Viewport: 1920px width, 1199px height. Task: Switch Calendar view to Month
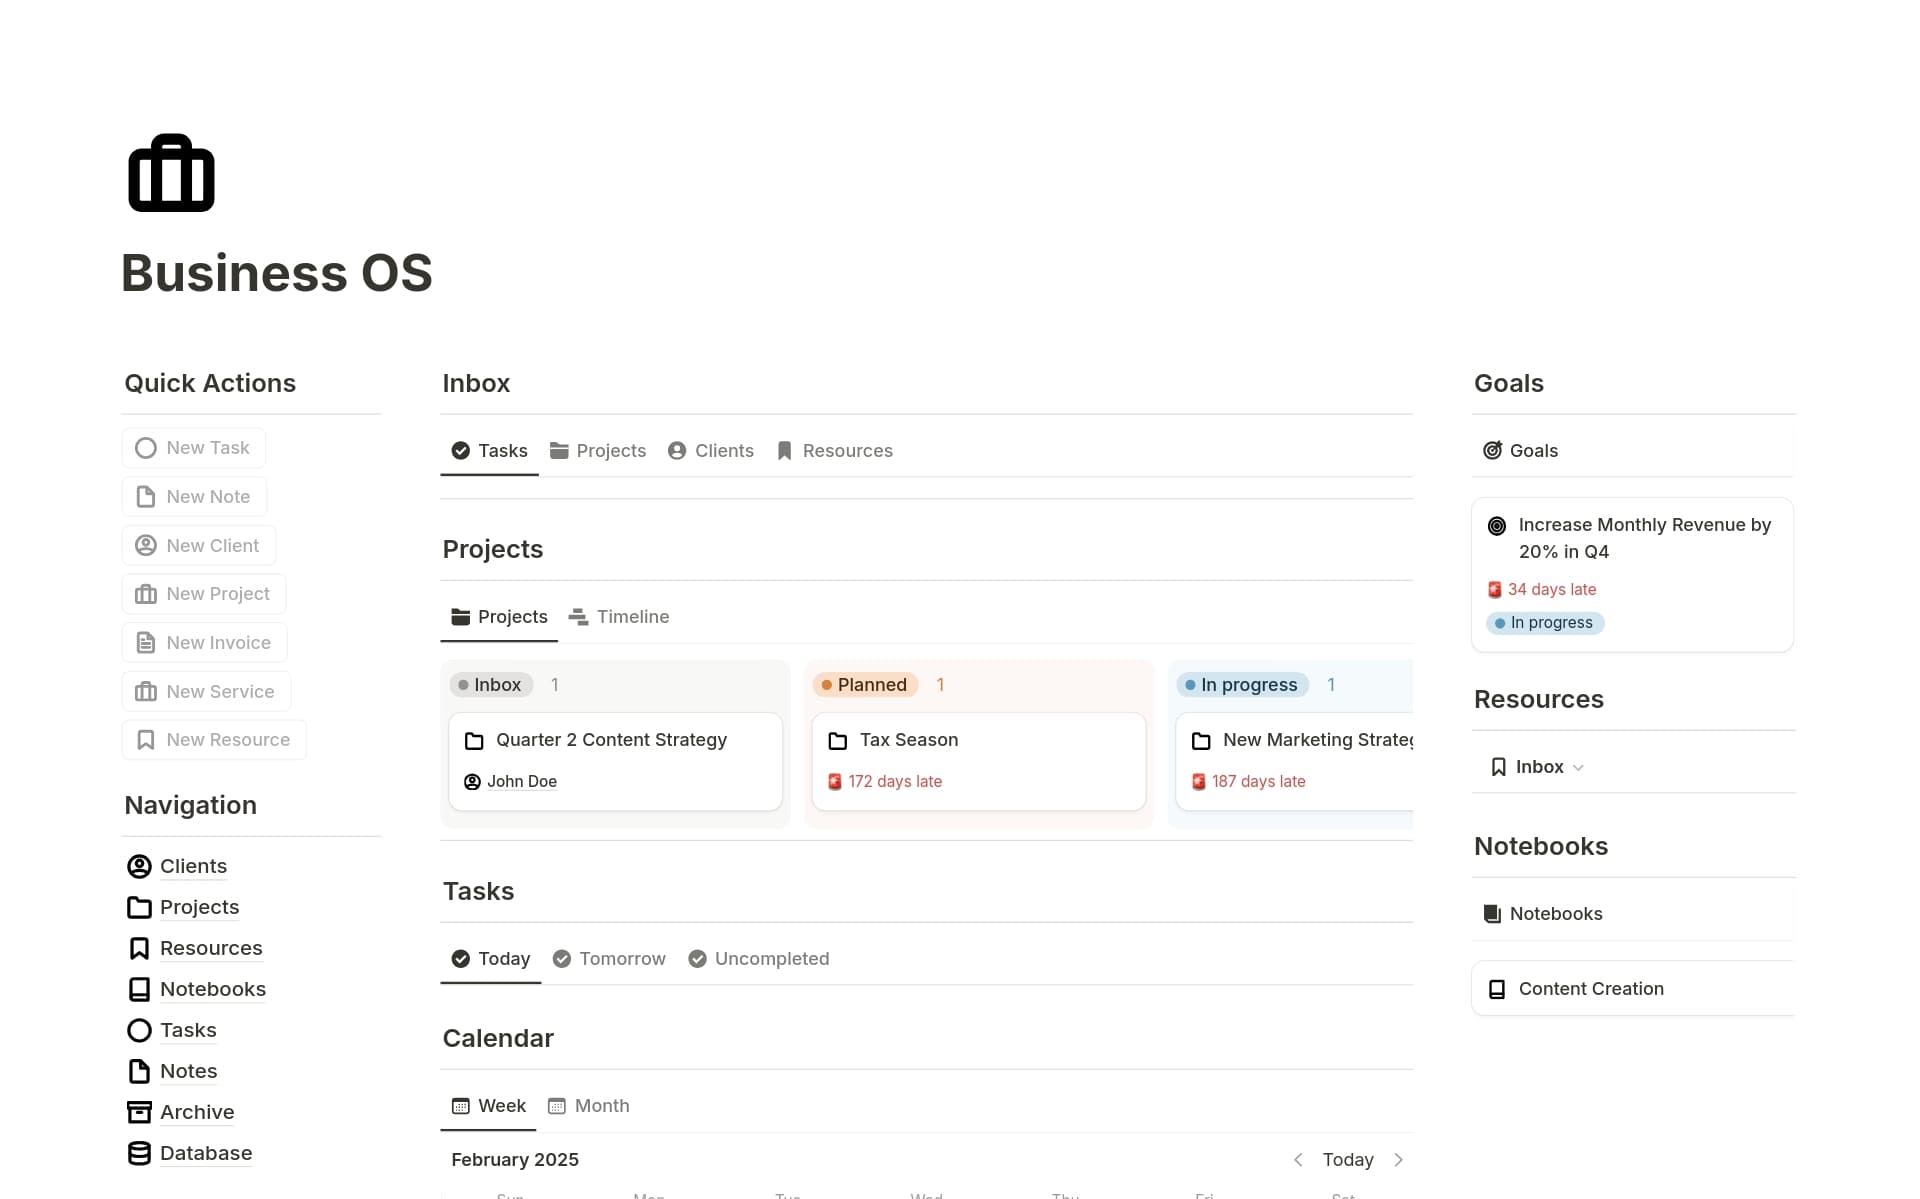pyautogui.click(x=588, y=1105)
